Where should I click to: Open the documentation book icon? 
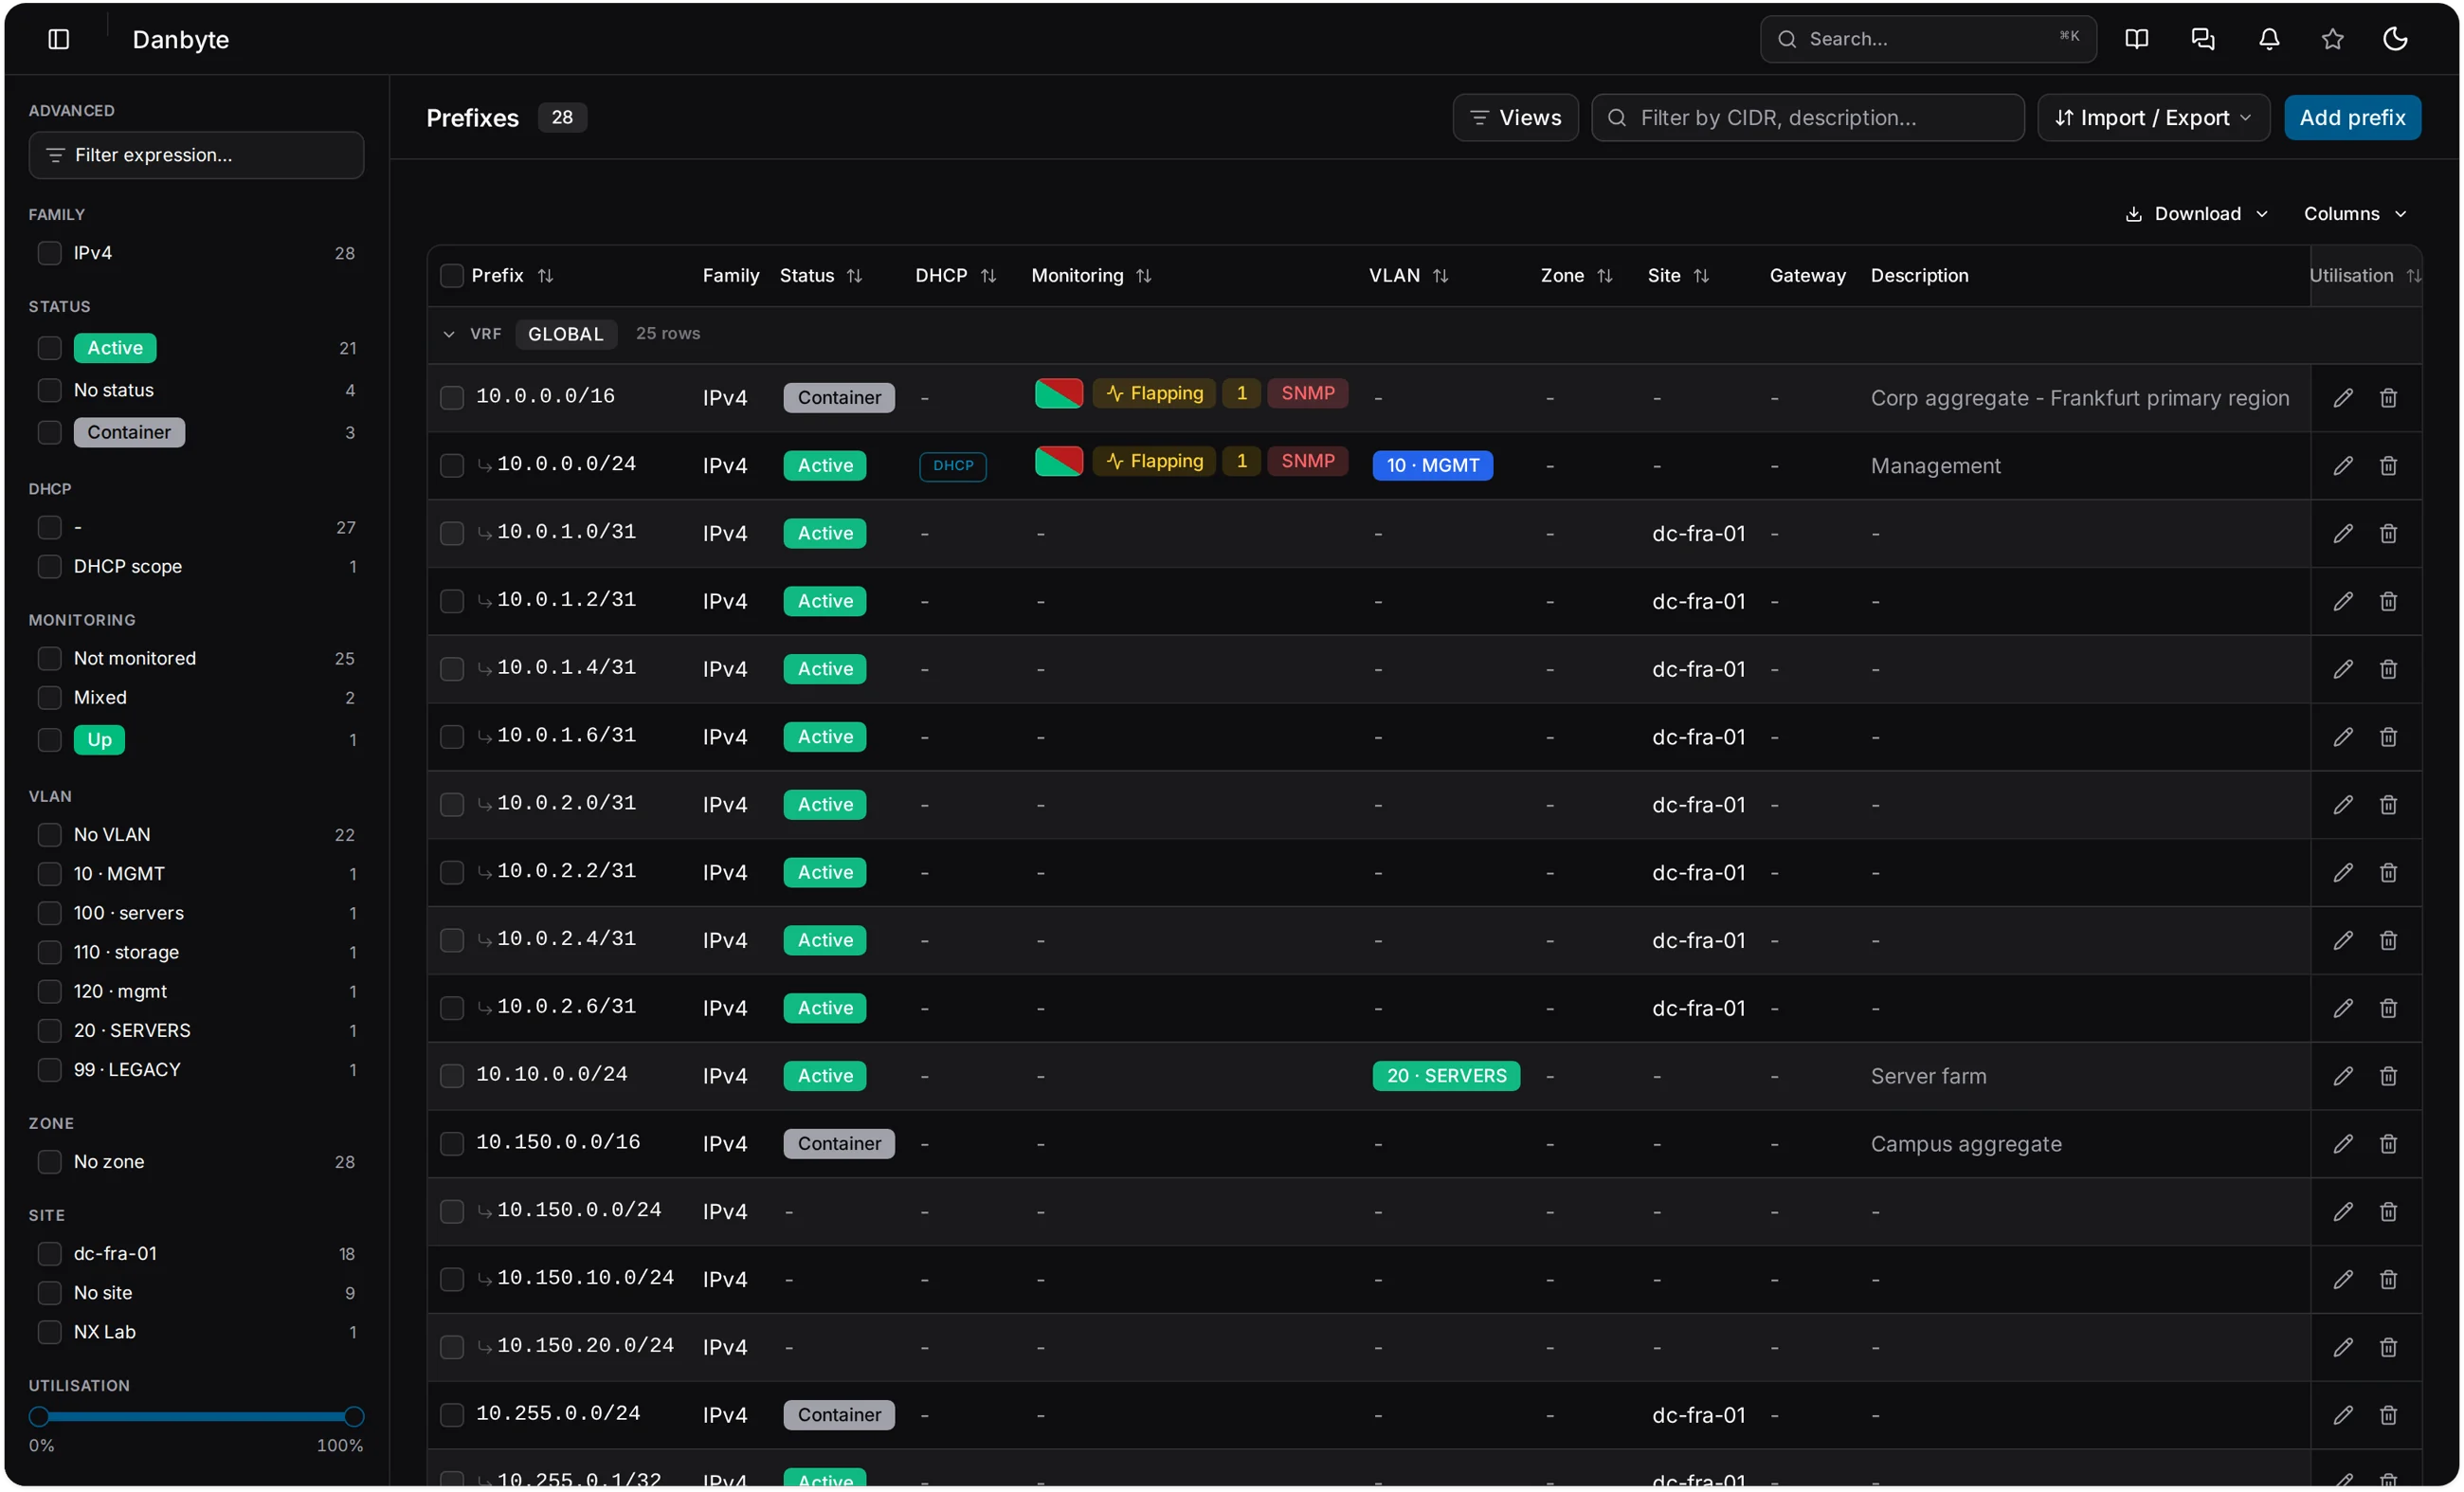point(2136,39)
